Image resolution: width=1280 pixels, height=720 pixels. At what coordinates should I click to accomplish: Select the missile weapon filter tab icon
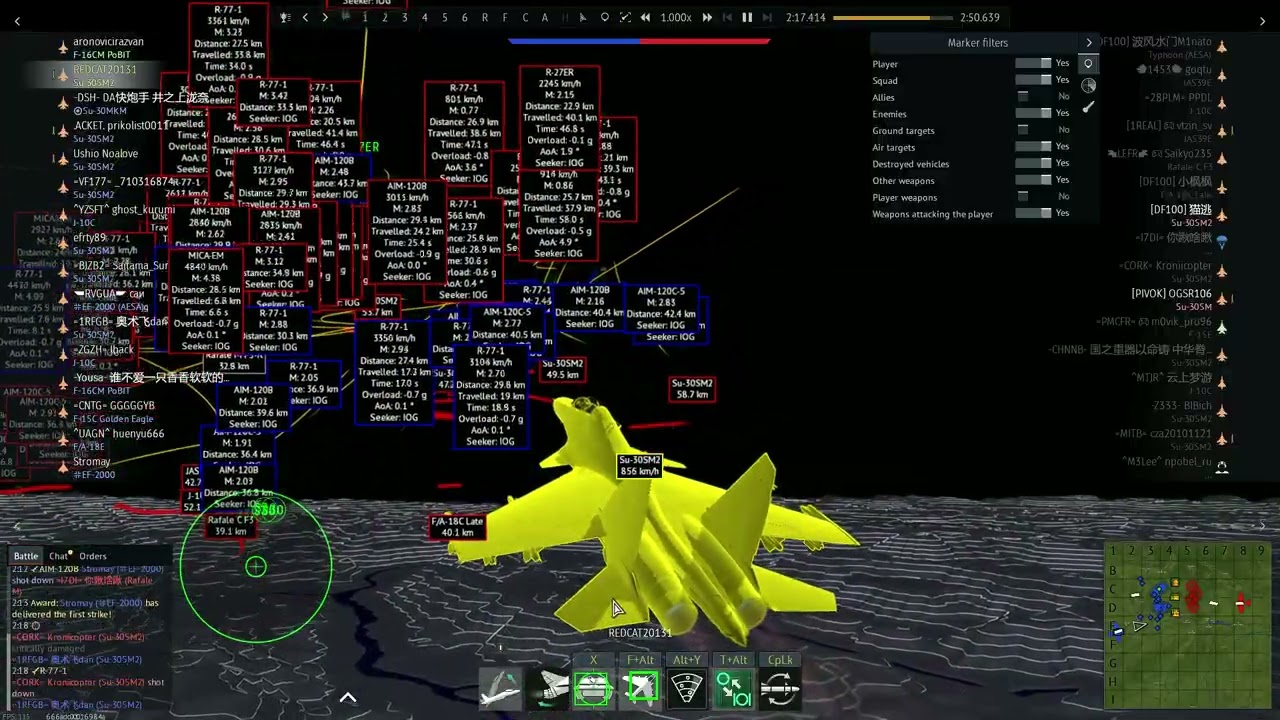[1088, 107]
